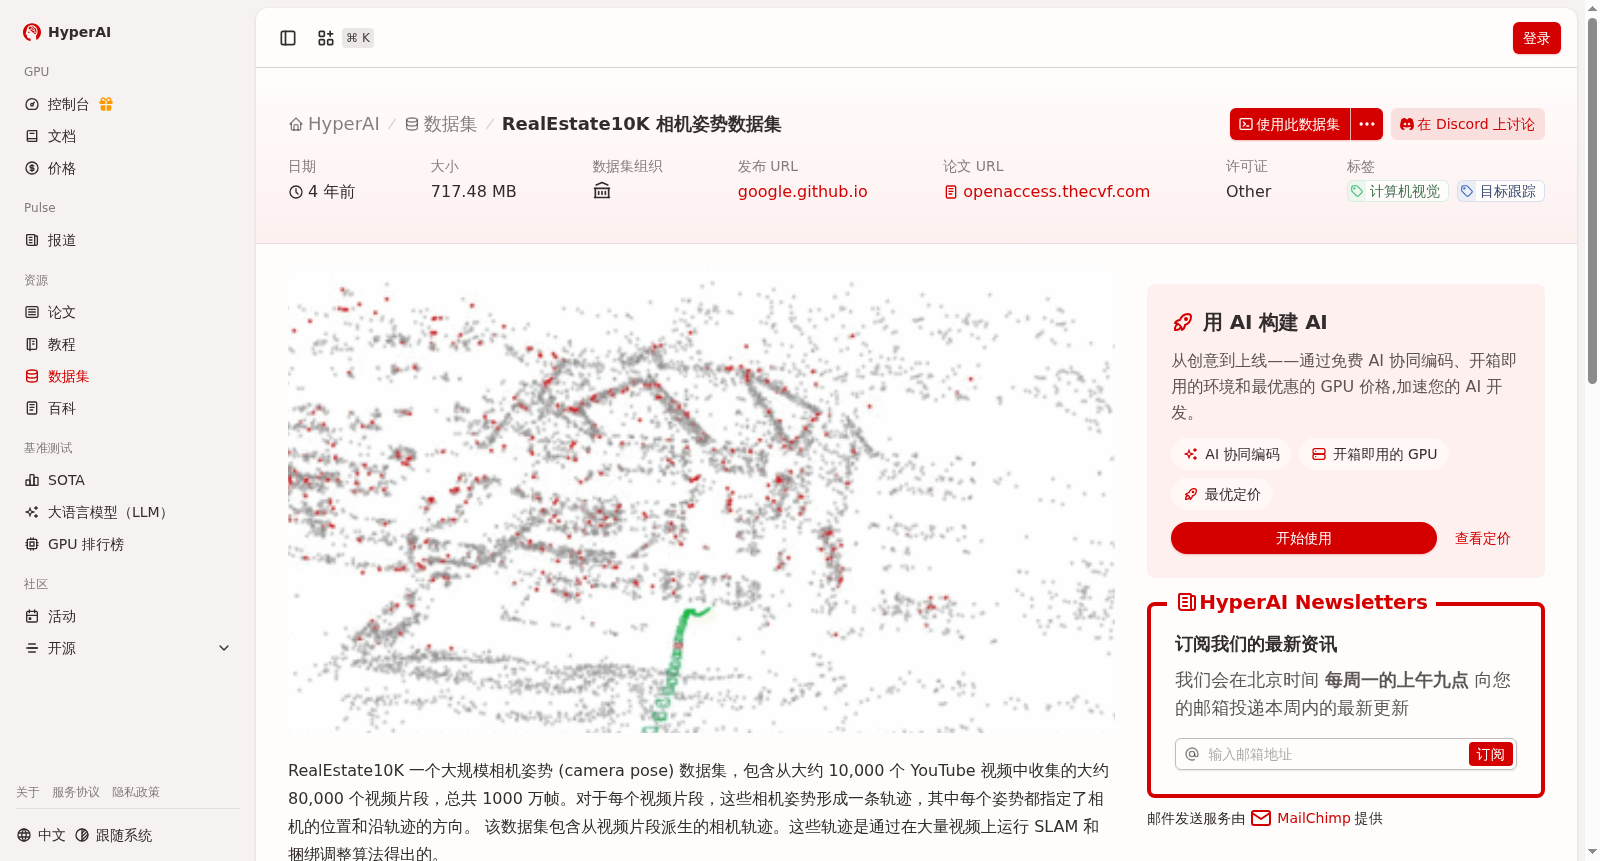Click the scrollbar down arrow
This screenshot has width=1600, height=861.
pos(1592,853)
